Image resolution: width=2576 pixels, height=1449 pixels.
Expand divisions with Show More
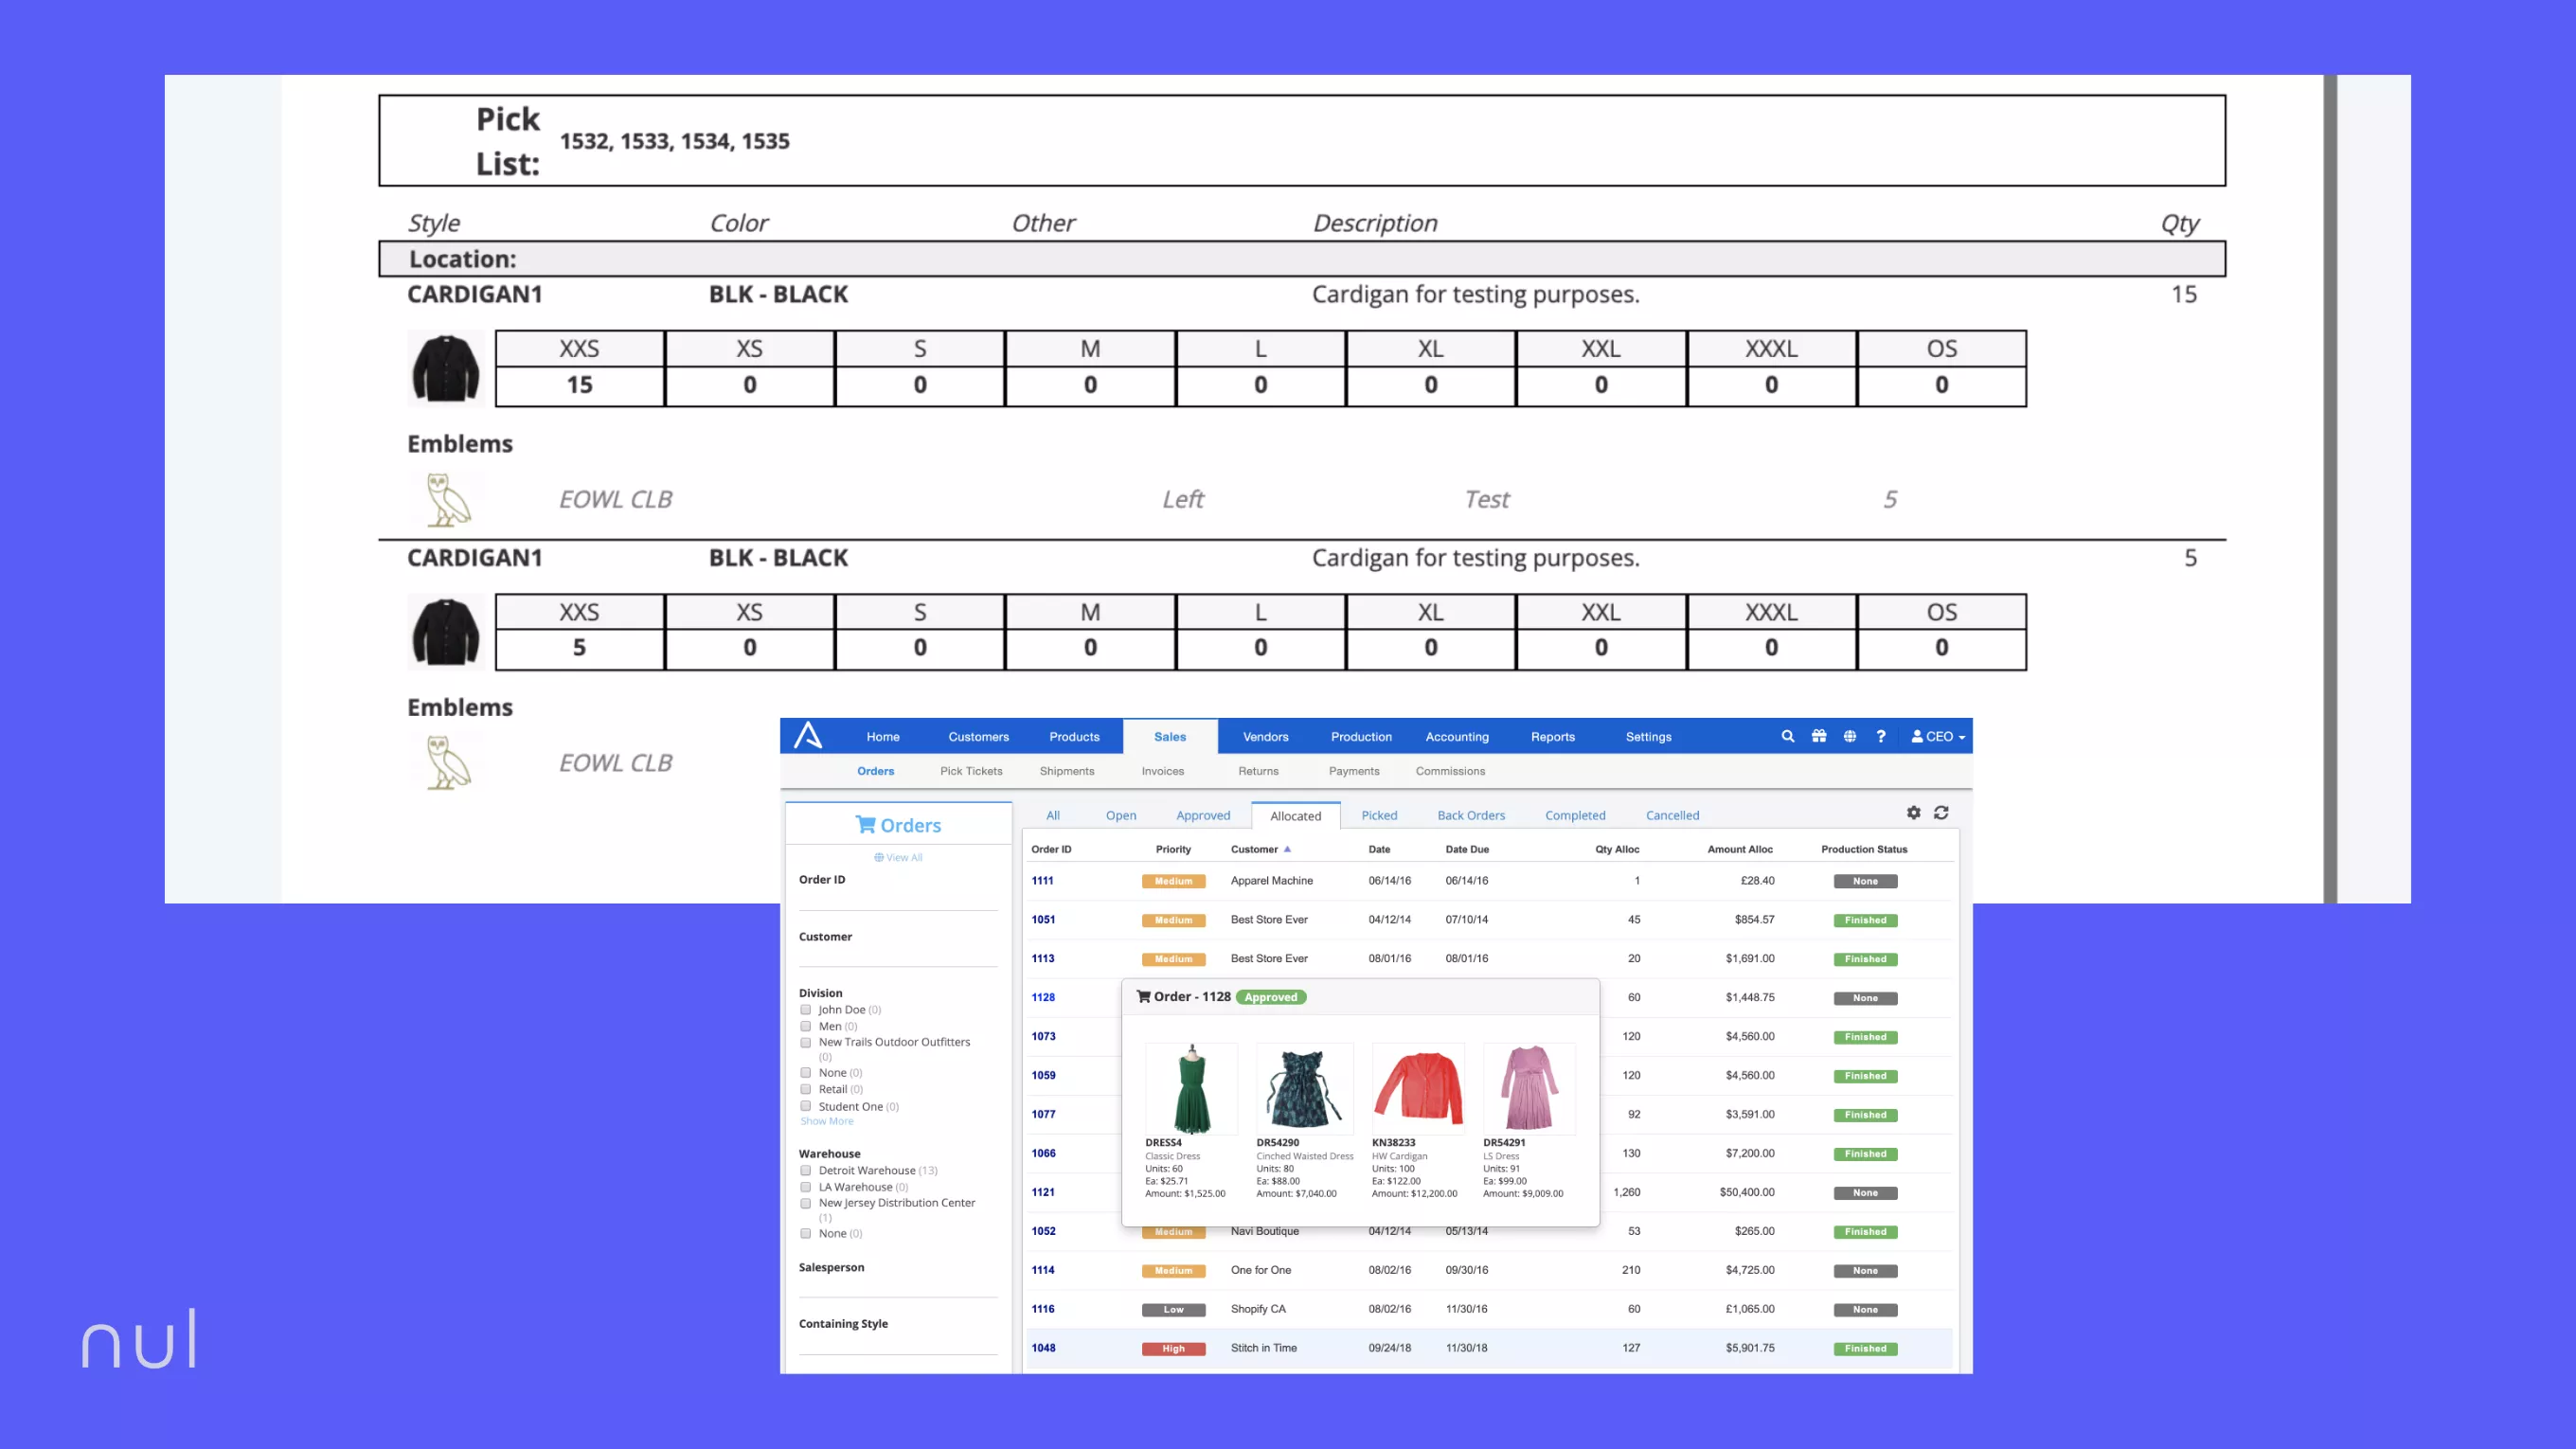coord(826,1121)
